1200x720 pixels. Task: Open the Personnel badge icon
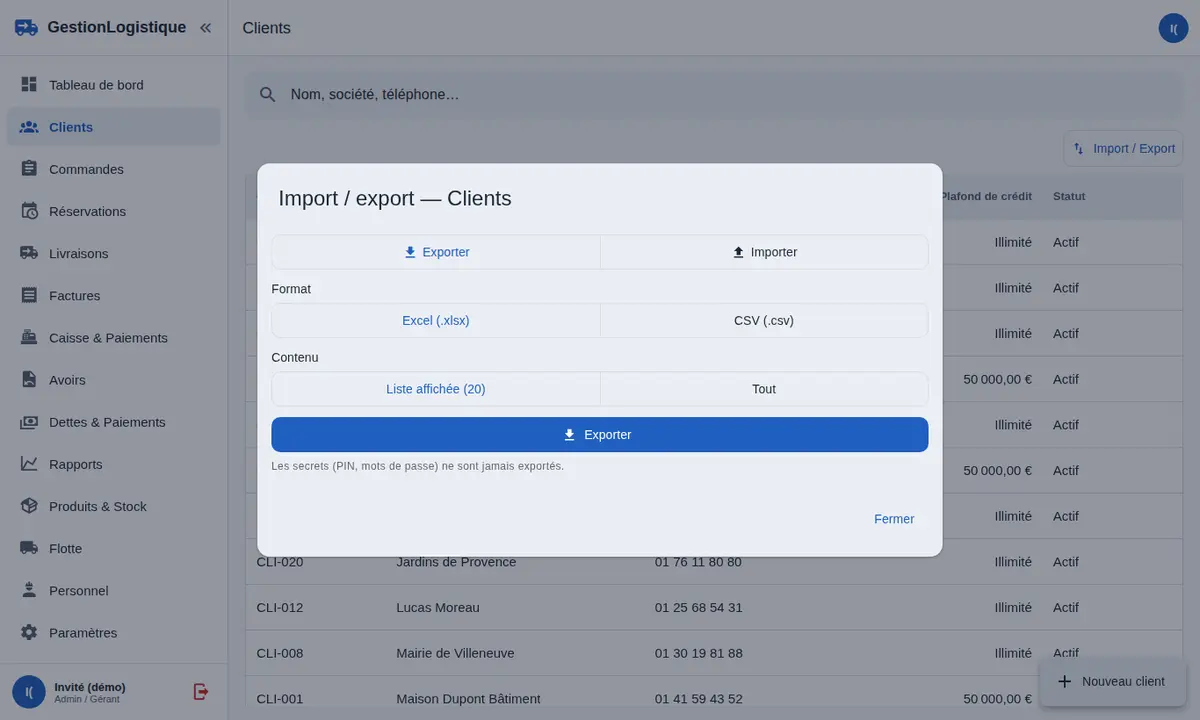(29, 590)
